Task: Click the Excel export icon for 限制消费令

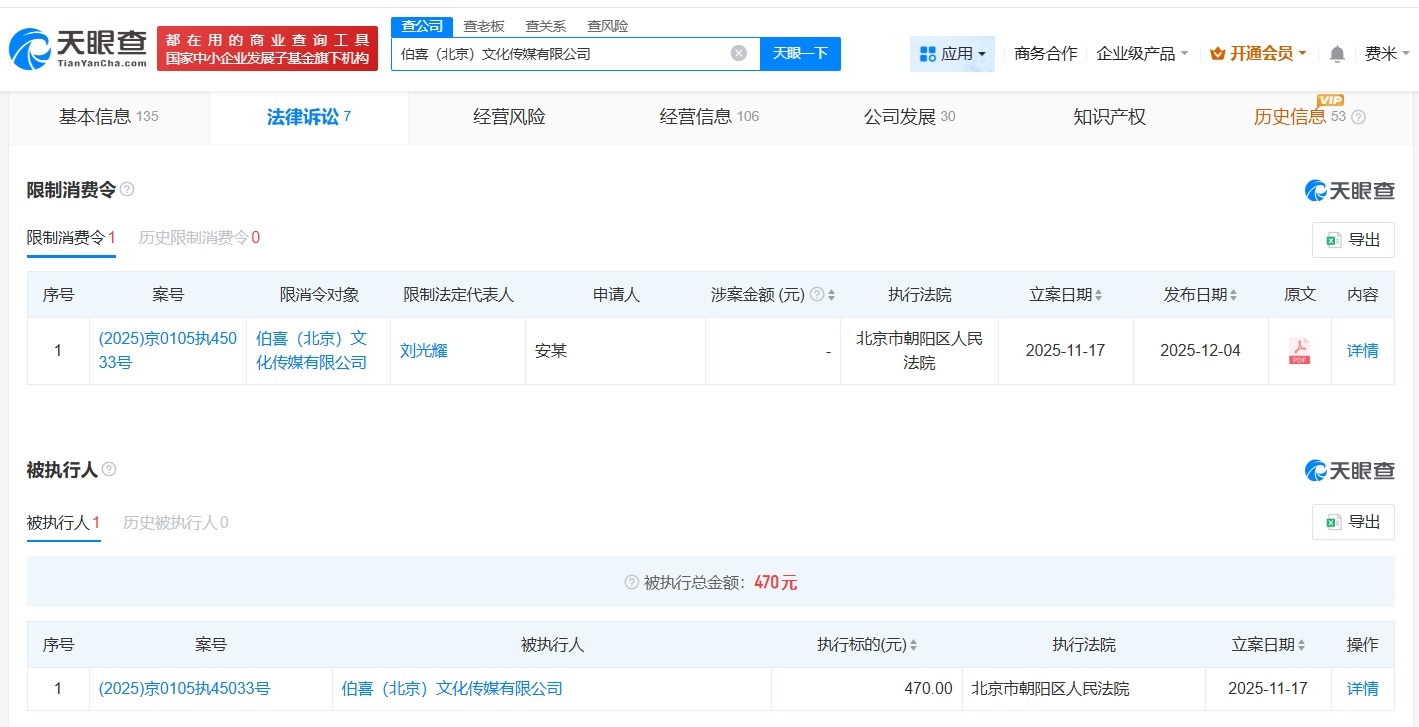Action: coord(1332,240)
